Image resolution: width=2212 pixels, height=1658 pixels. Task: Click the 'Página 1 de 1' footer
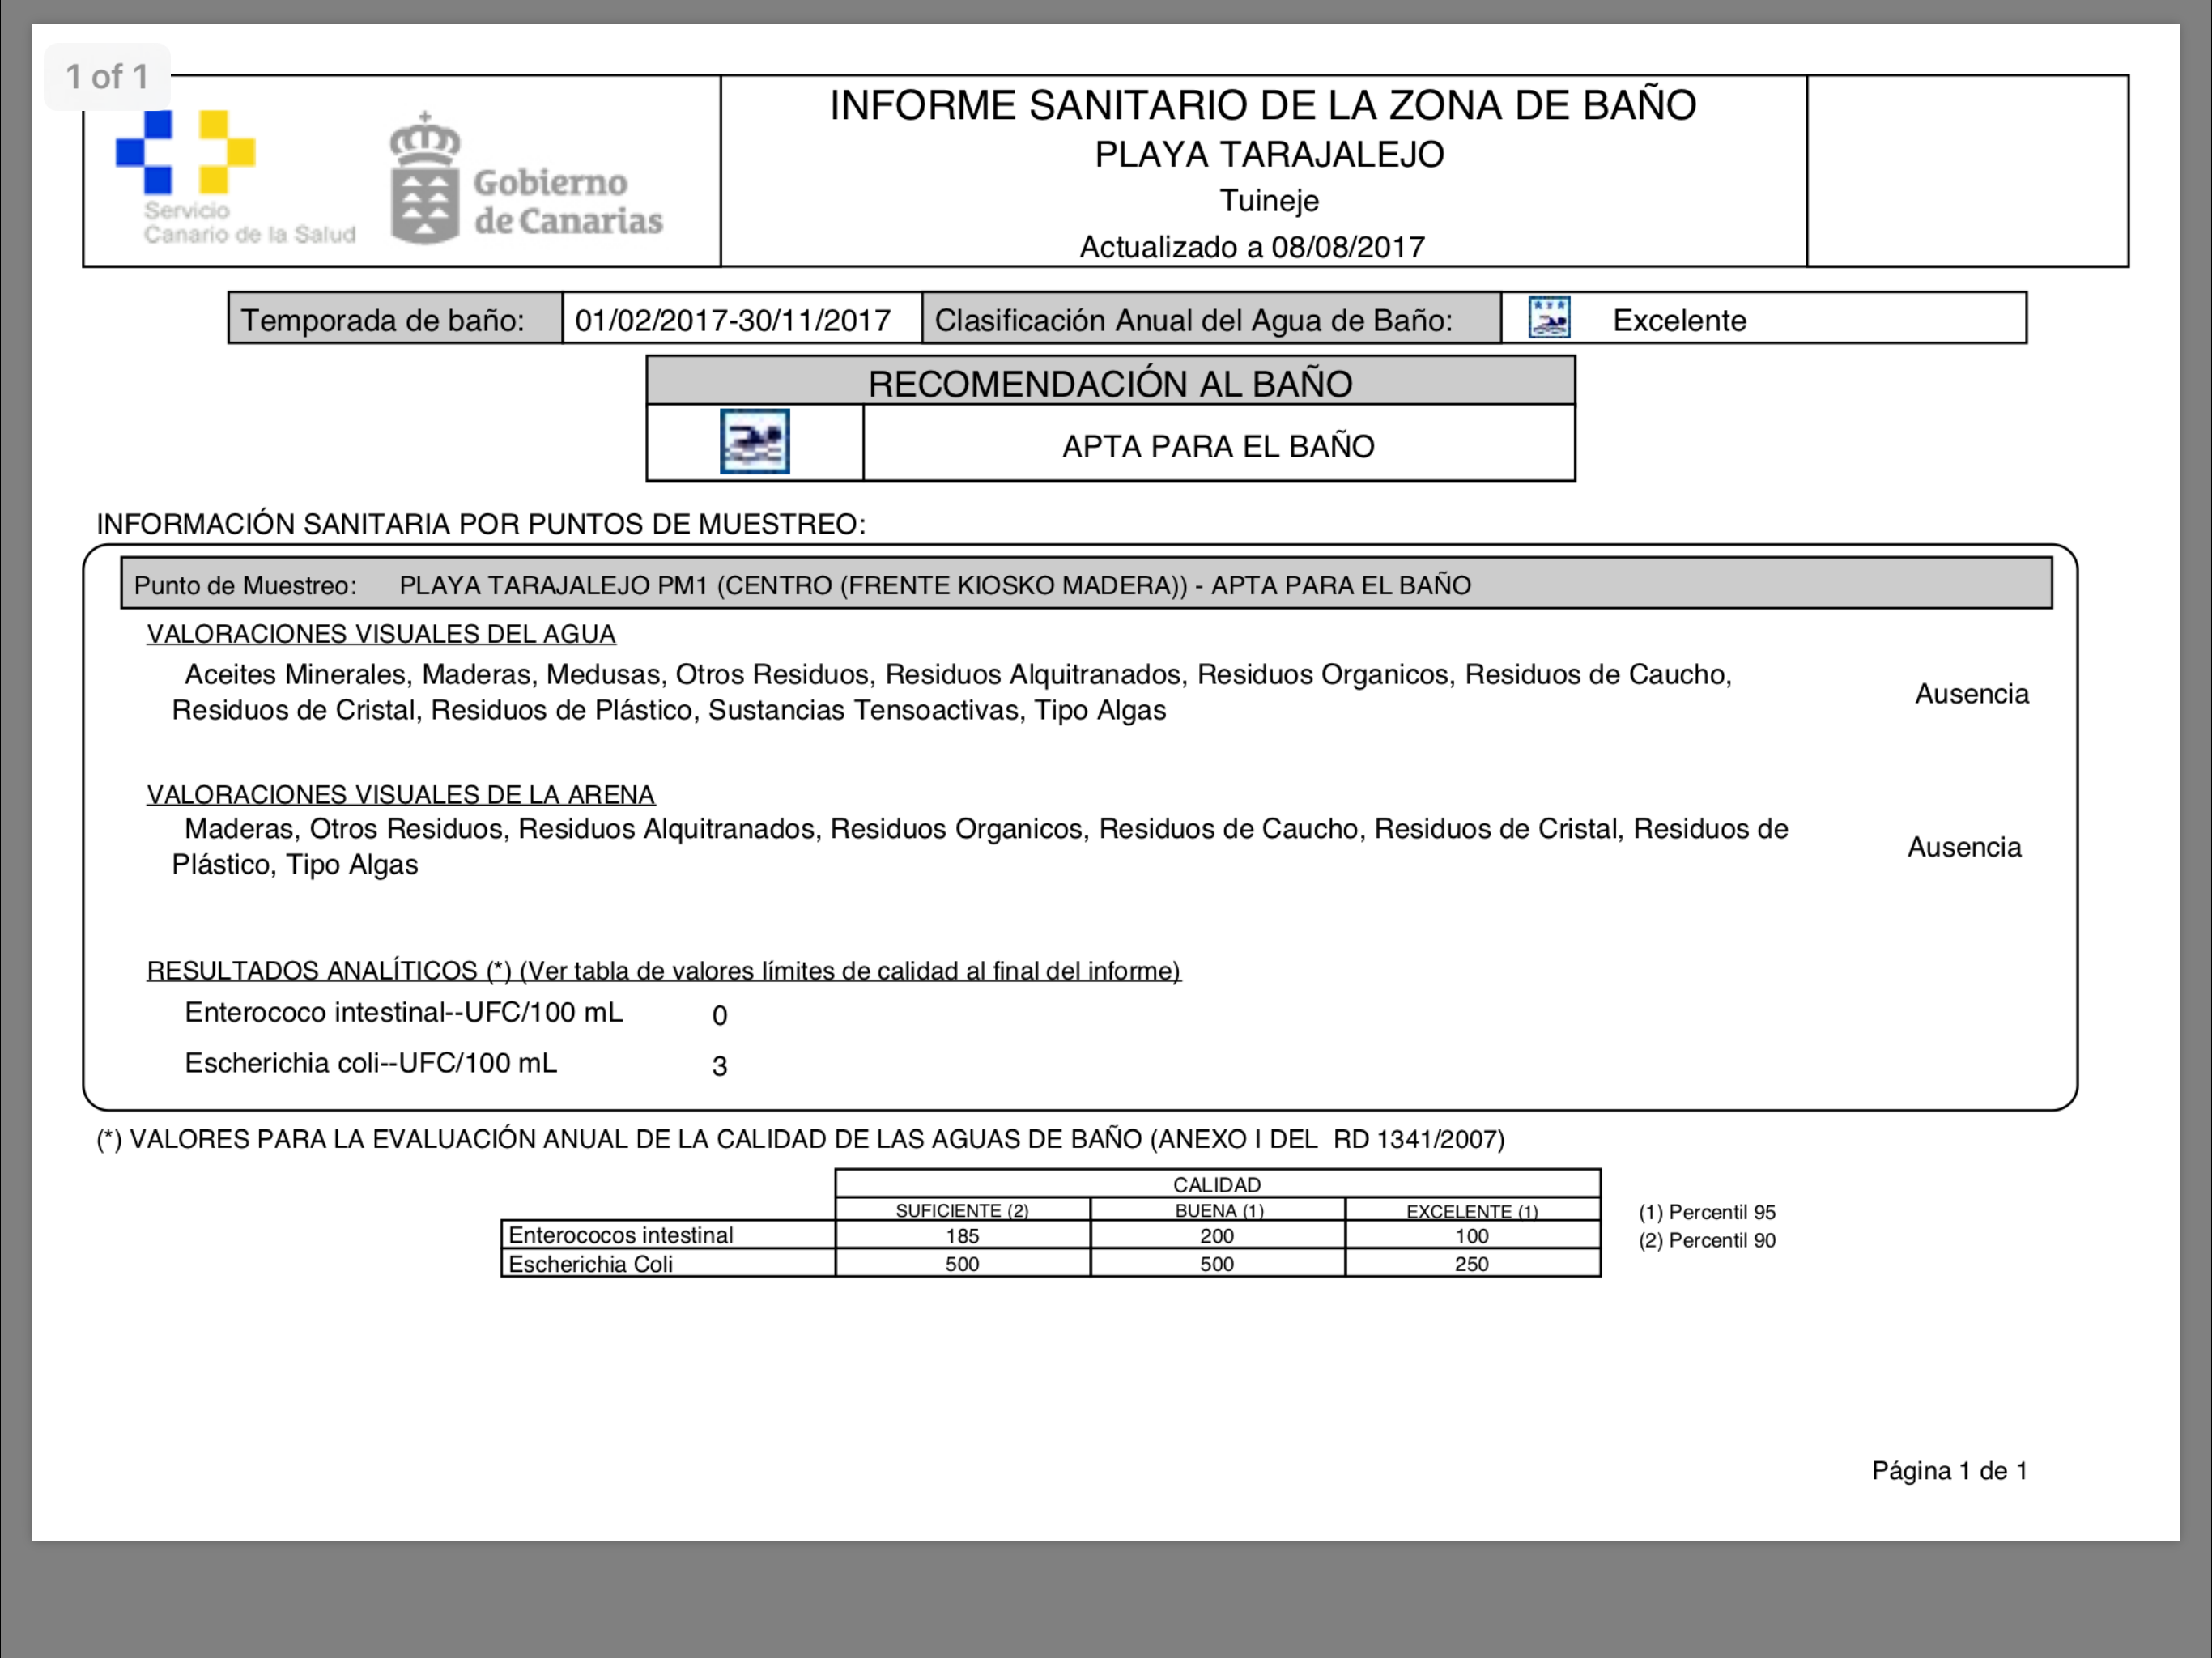click(x=1949, y=1470)
